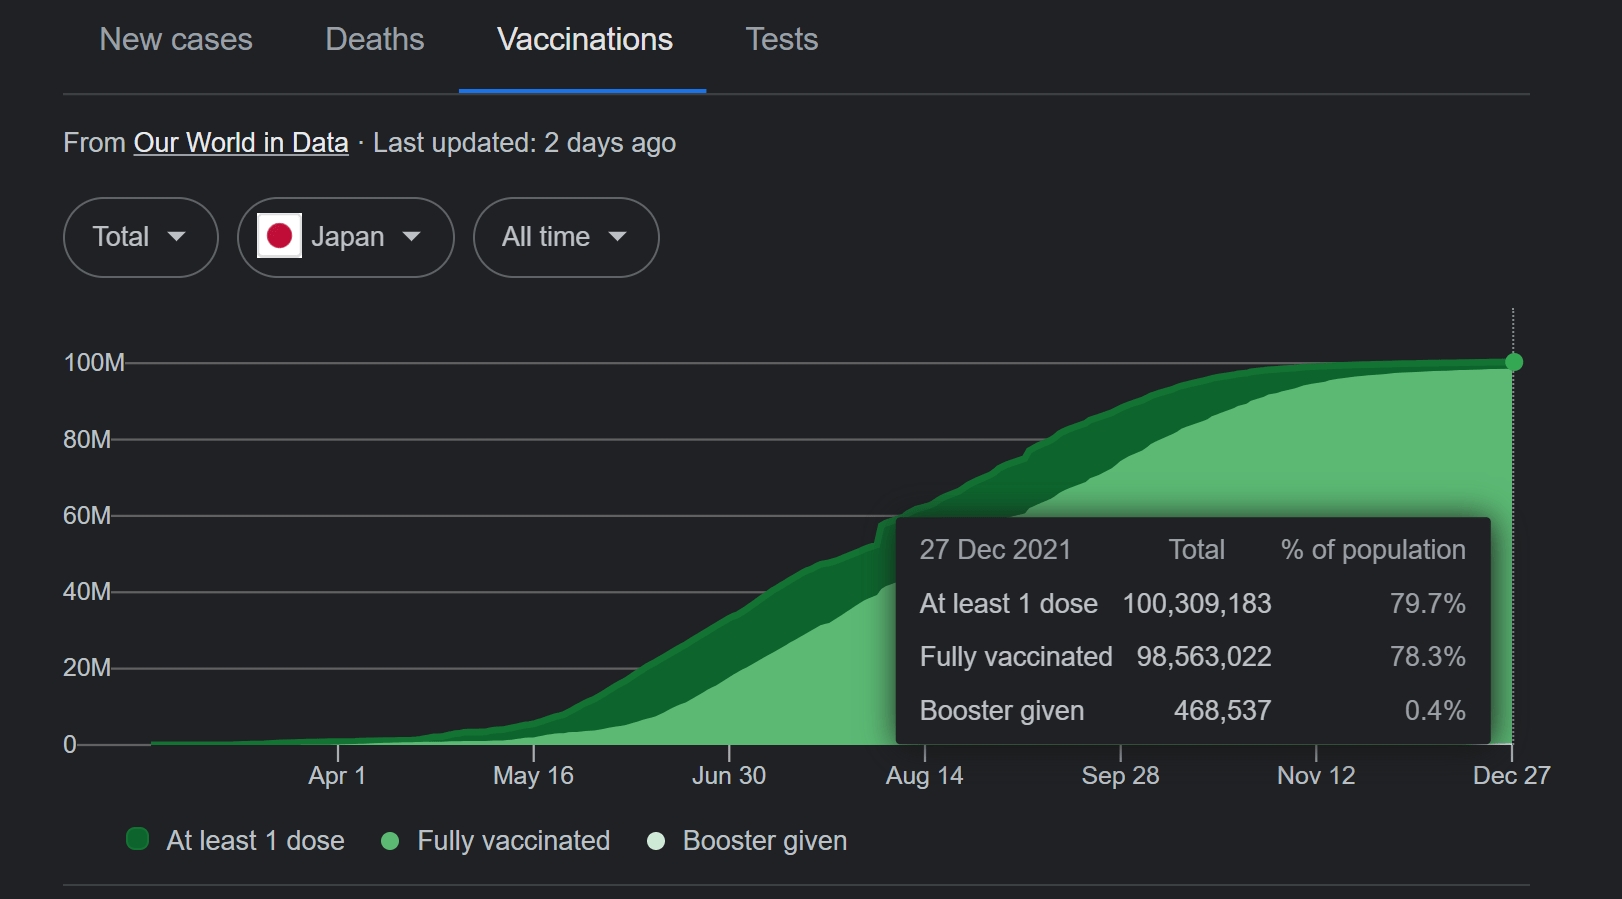
Task: Toggle the At least 1 dose legend marker
Action: (138, 839)
